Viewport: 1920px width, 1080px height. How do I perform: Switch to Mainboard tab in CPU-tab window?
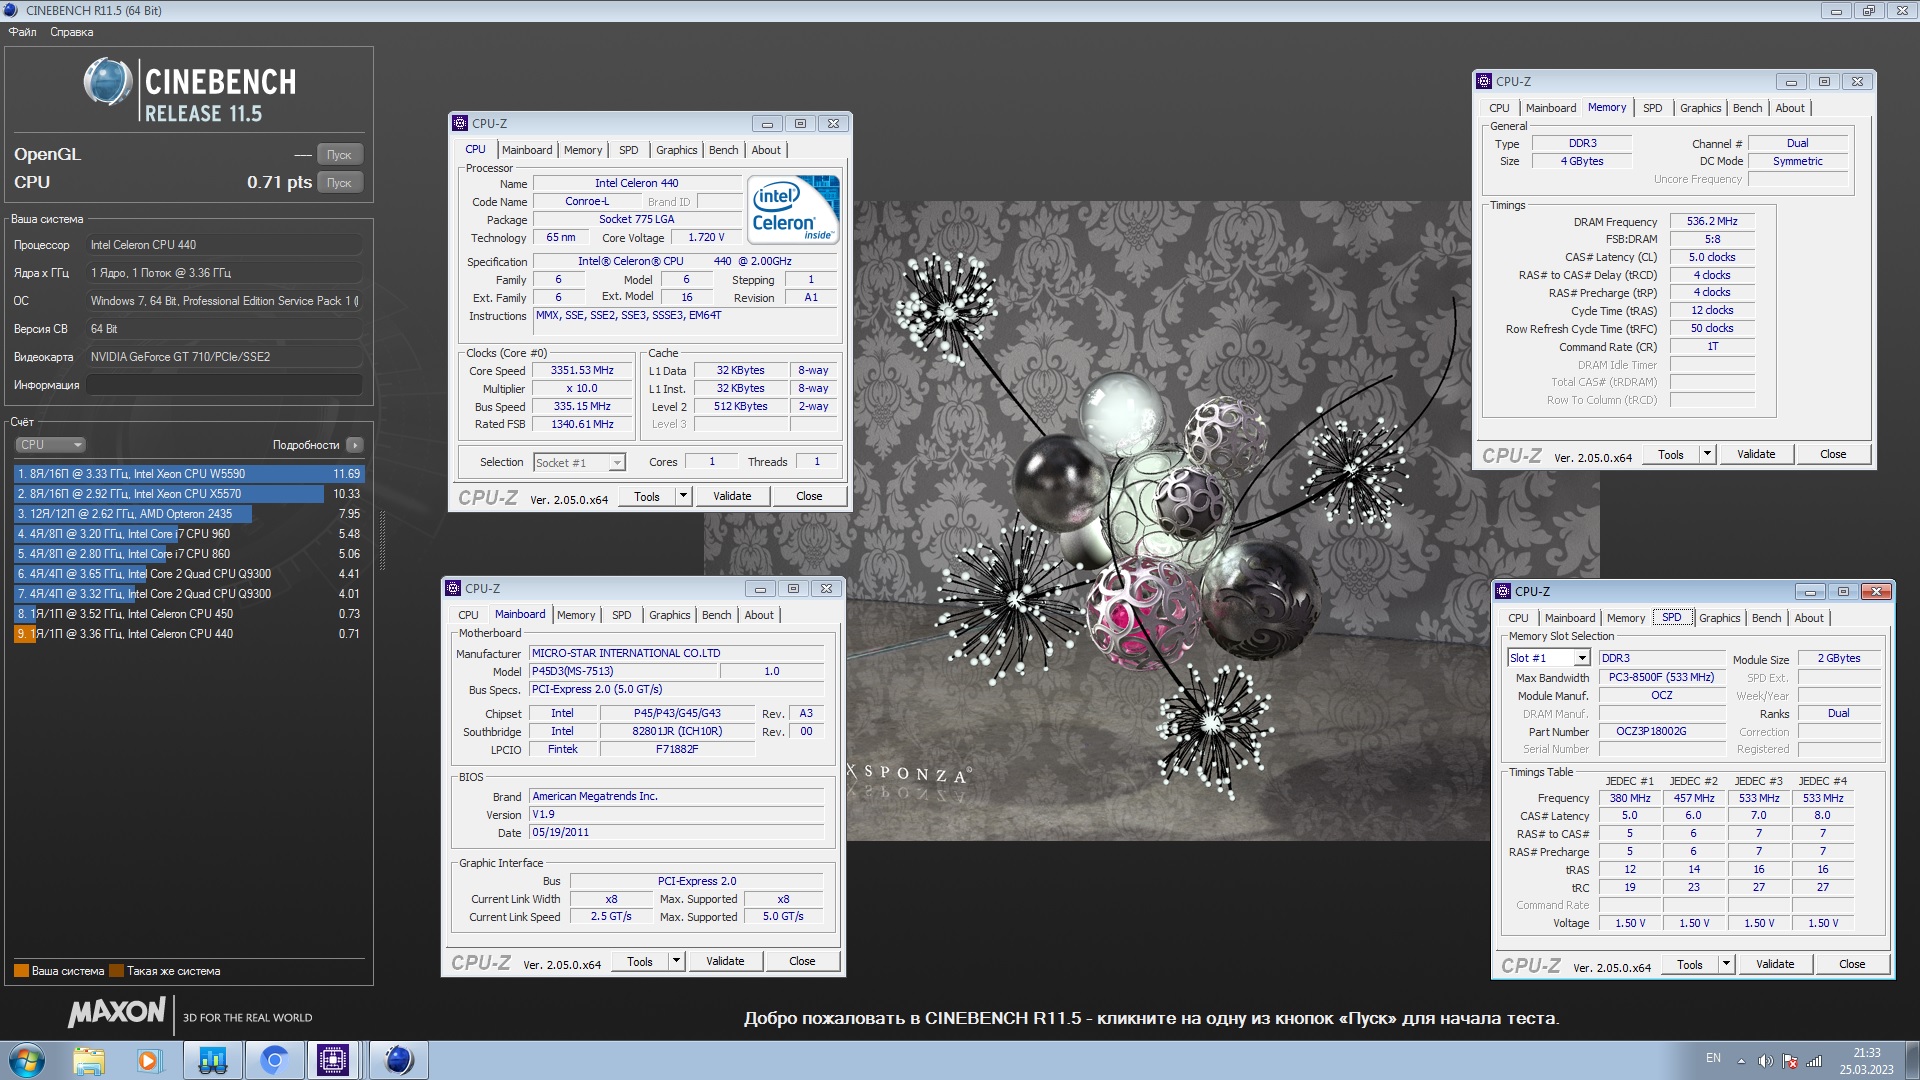(527, 150)
